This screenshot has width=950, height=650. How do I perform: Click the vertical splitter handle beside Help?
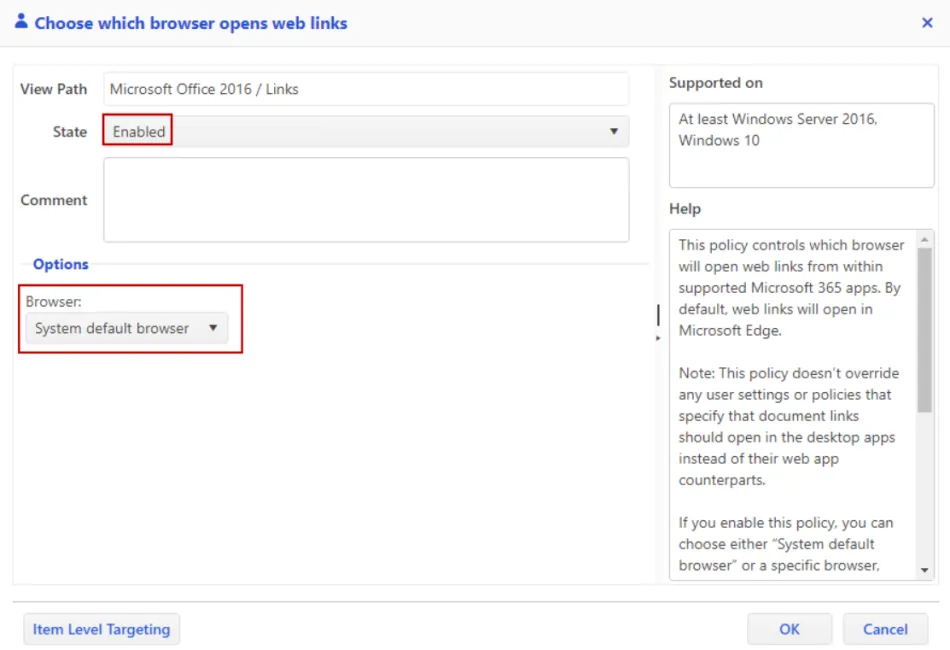(658, 315)
